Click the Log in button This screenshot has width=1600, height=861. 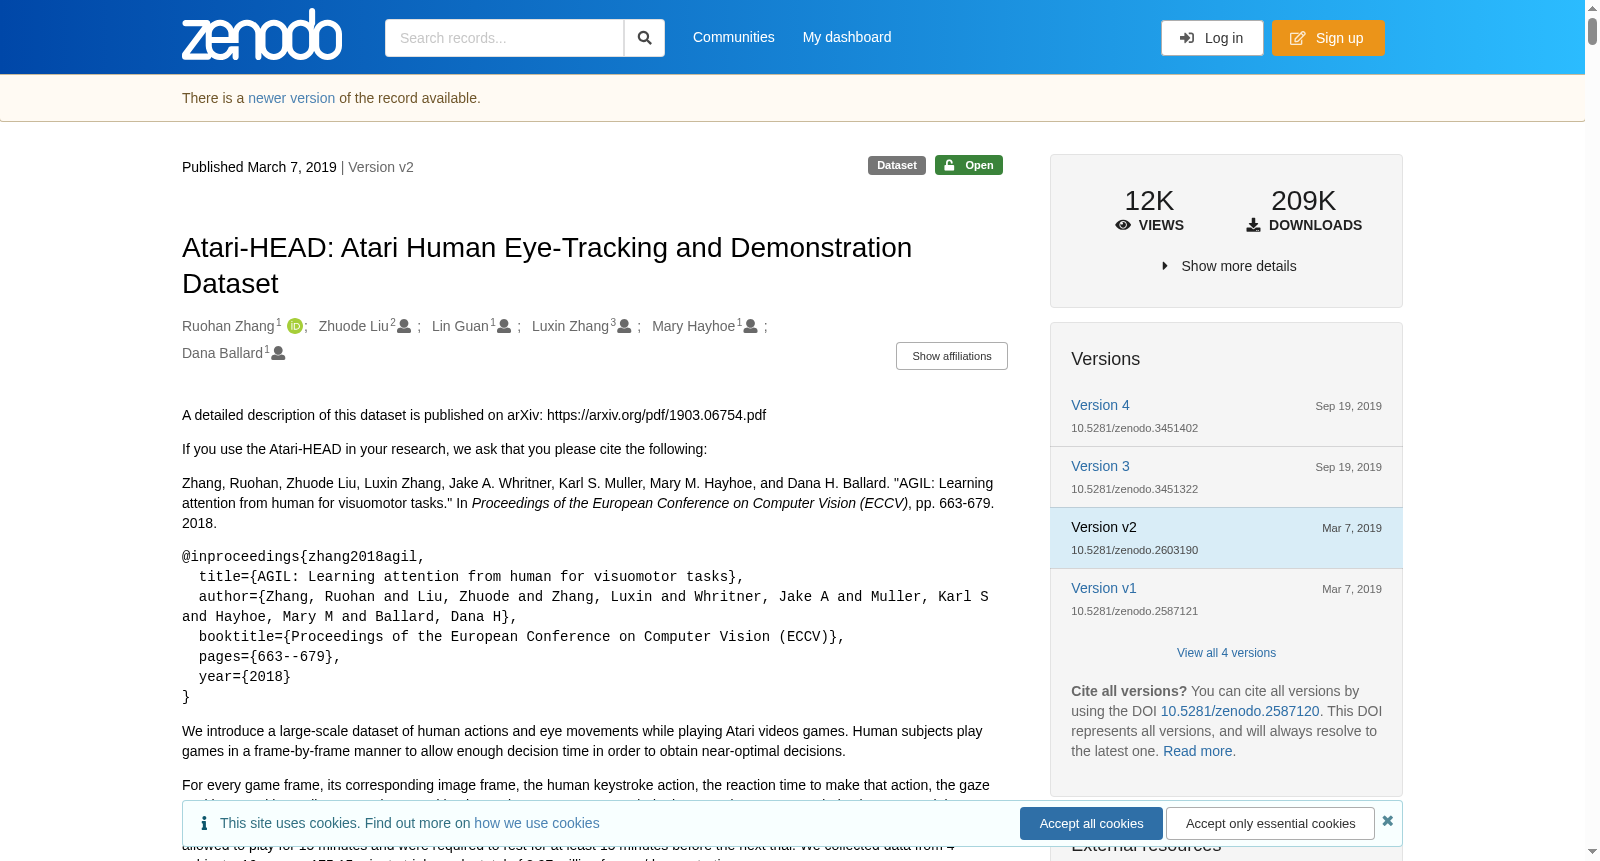point(1212,38)
